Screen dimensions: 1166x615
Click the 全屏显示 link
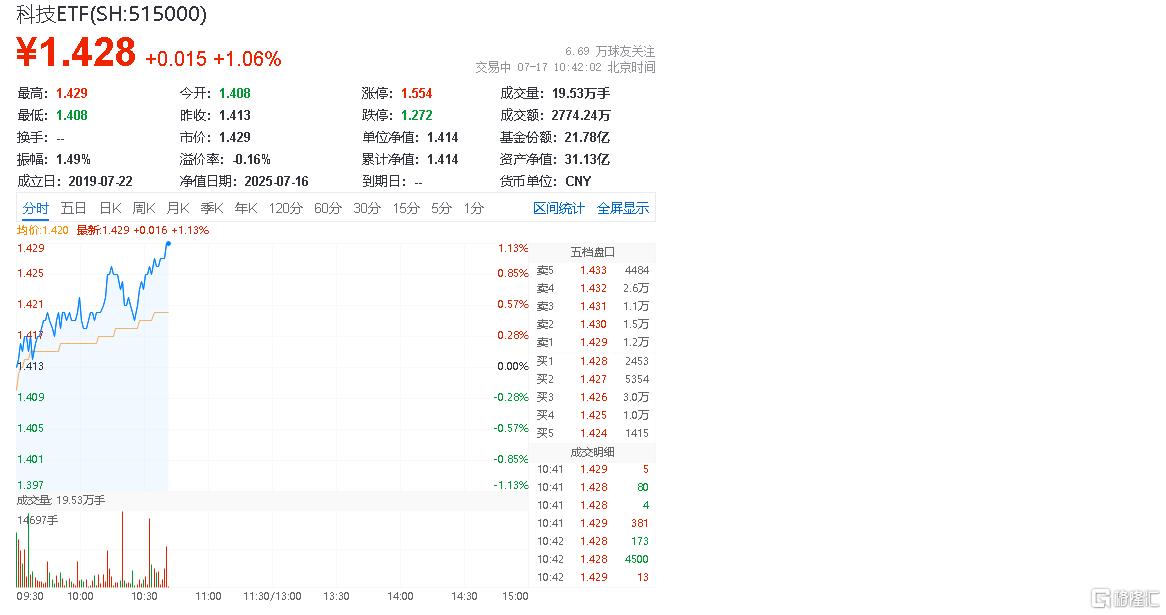[623, 208]
